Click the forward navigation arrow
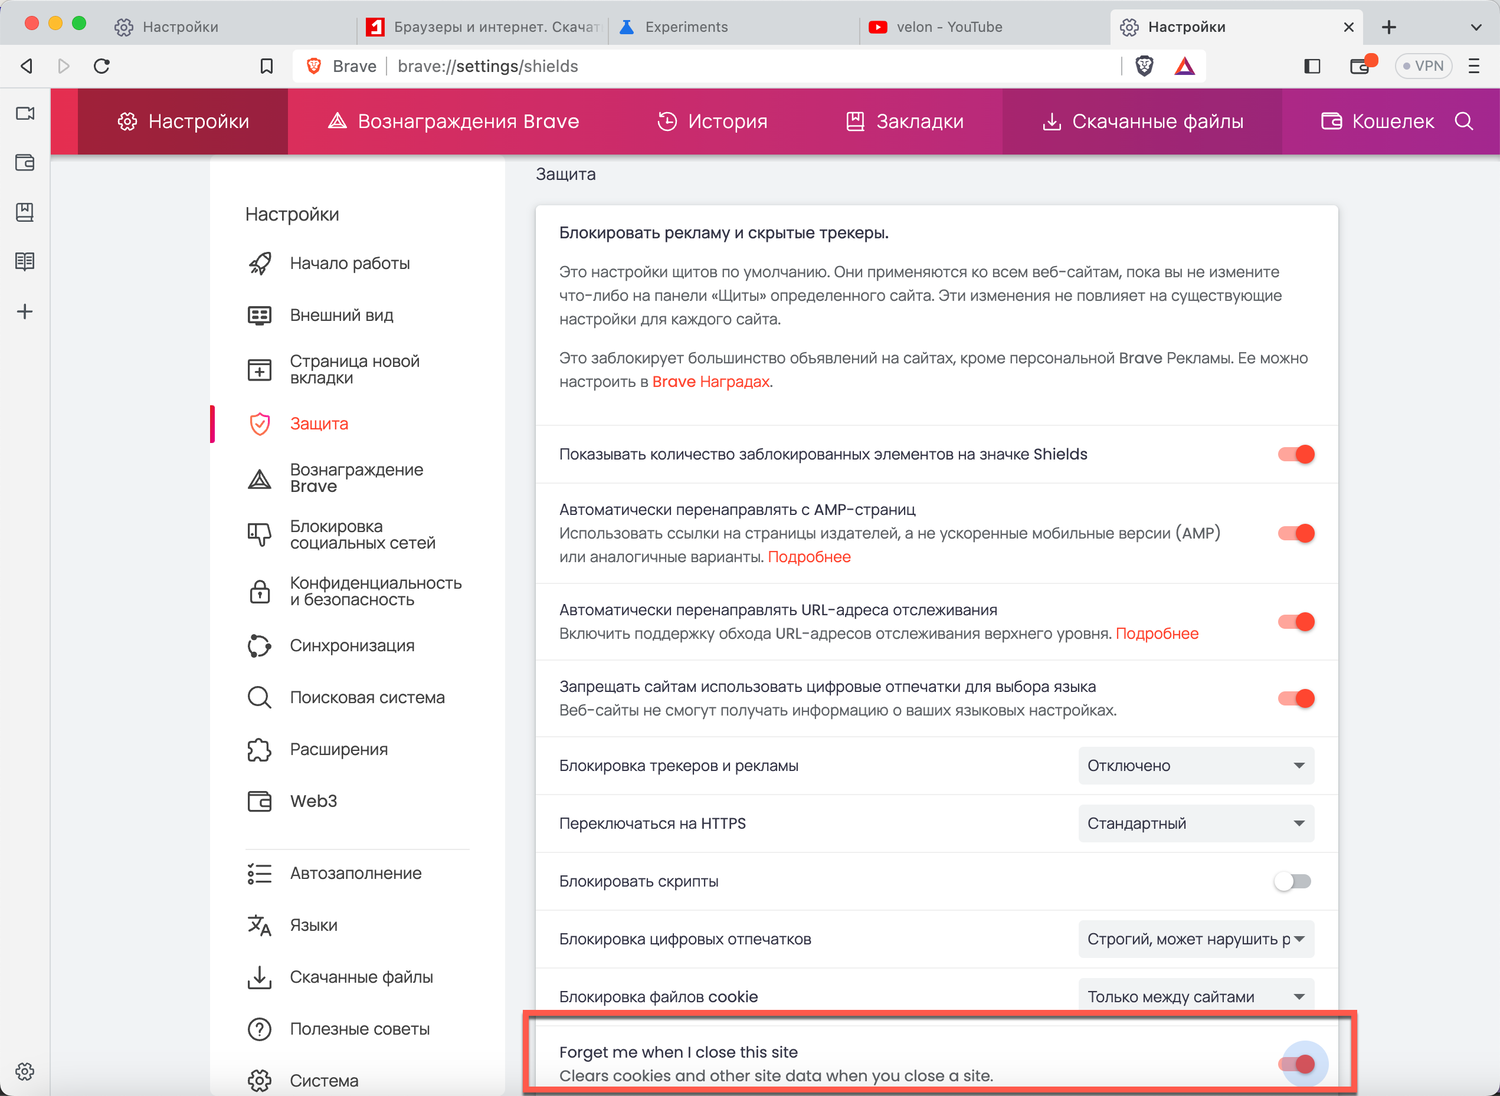The height and width of the screenshot is (1096, 1500). tap(64, 66)
